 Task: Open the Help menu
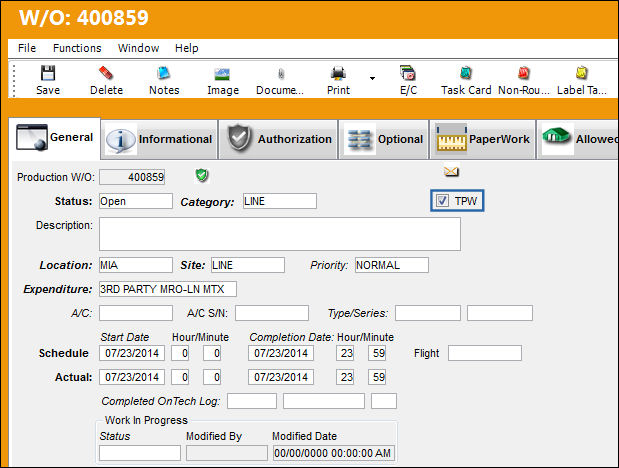tap(186, 48)
